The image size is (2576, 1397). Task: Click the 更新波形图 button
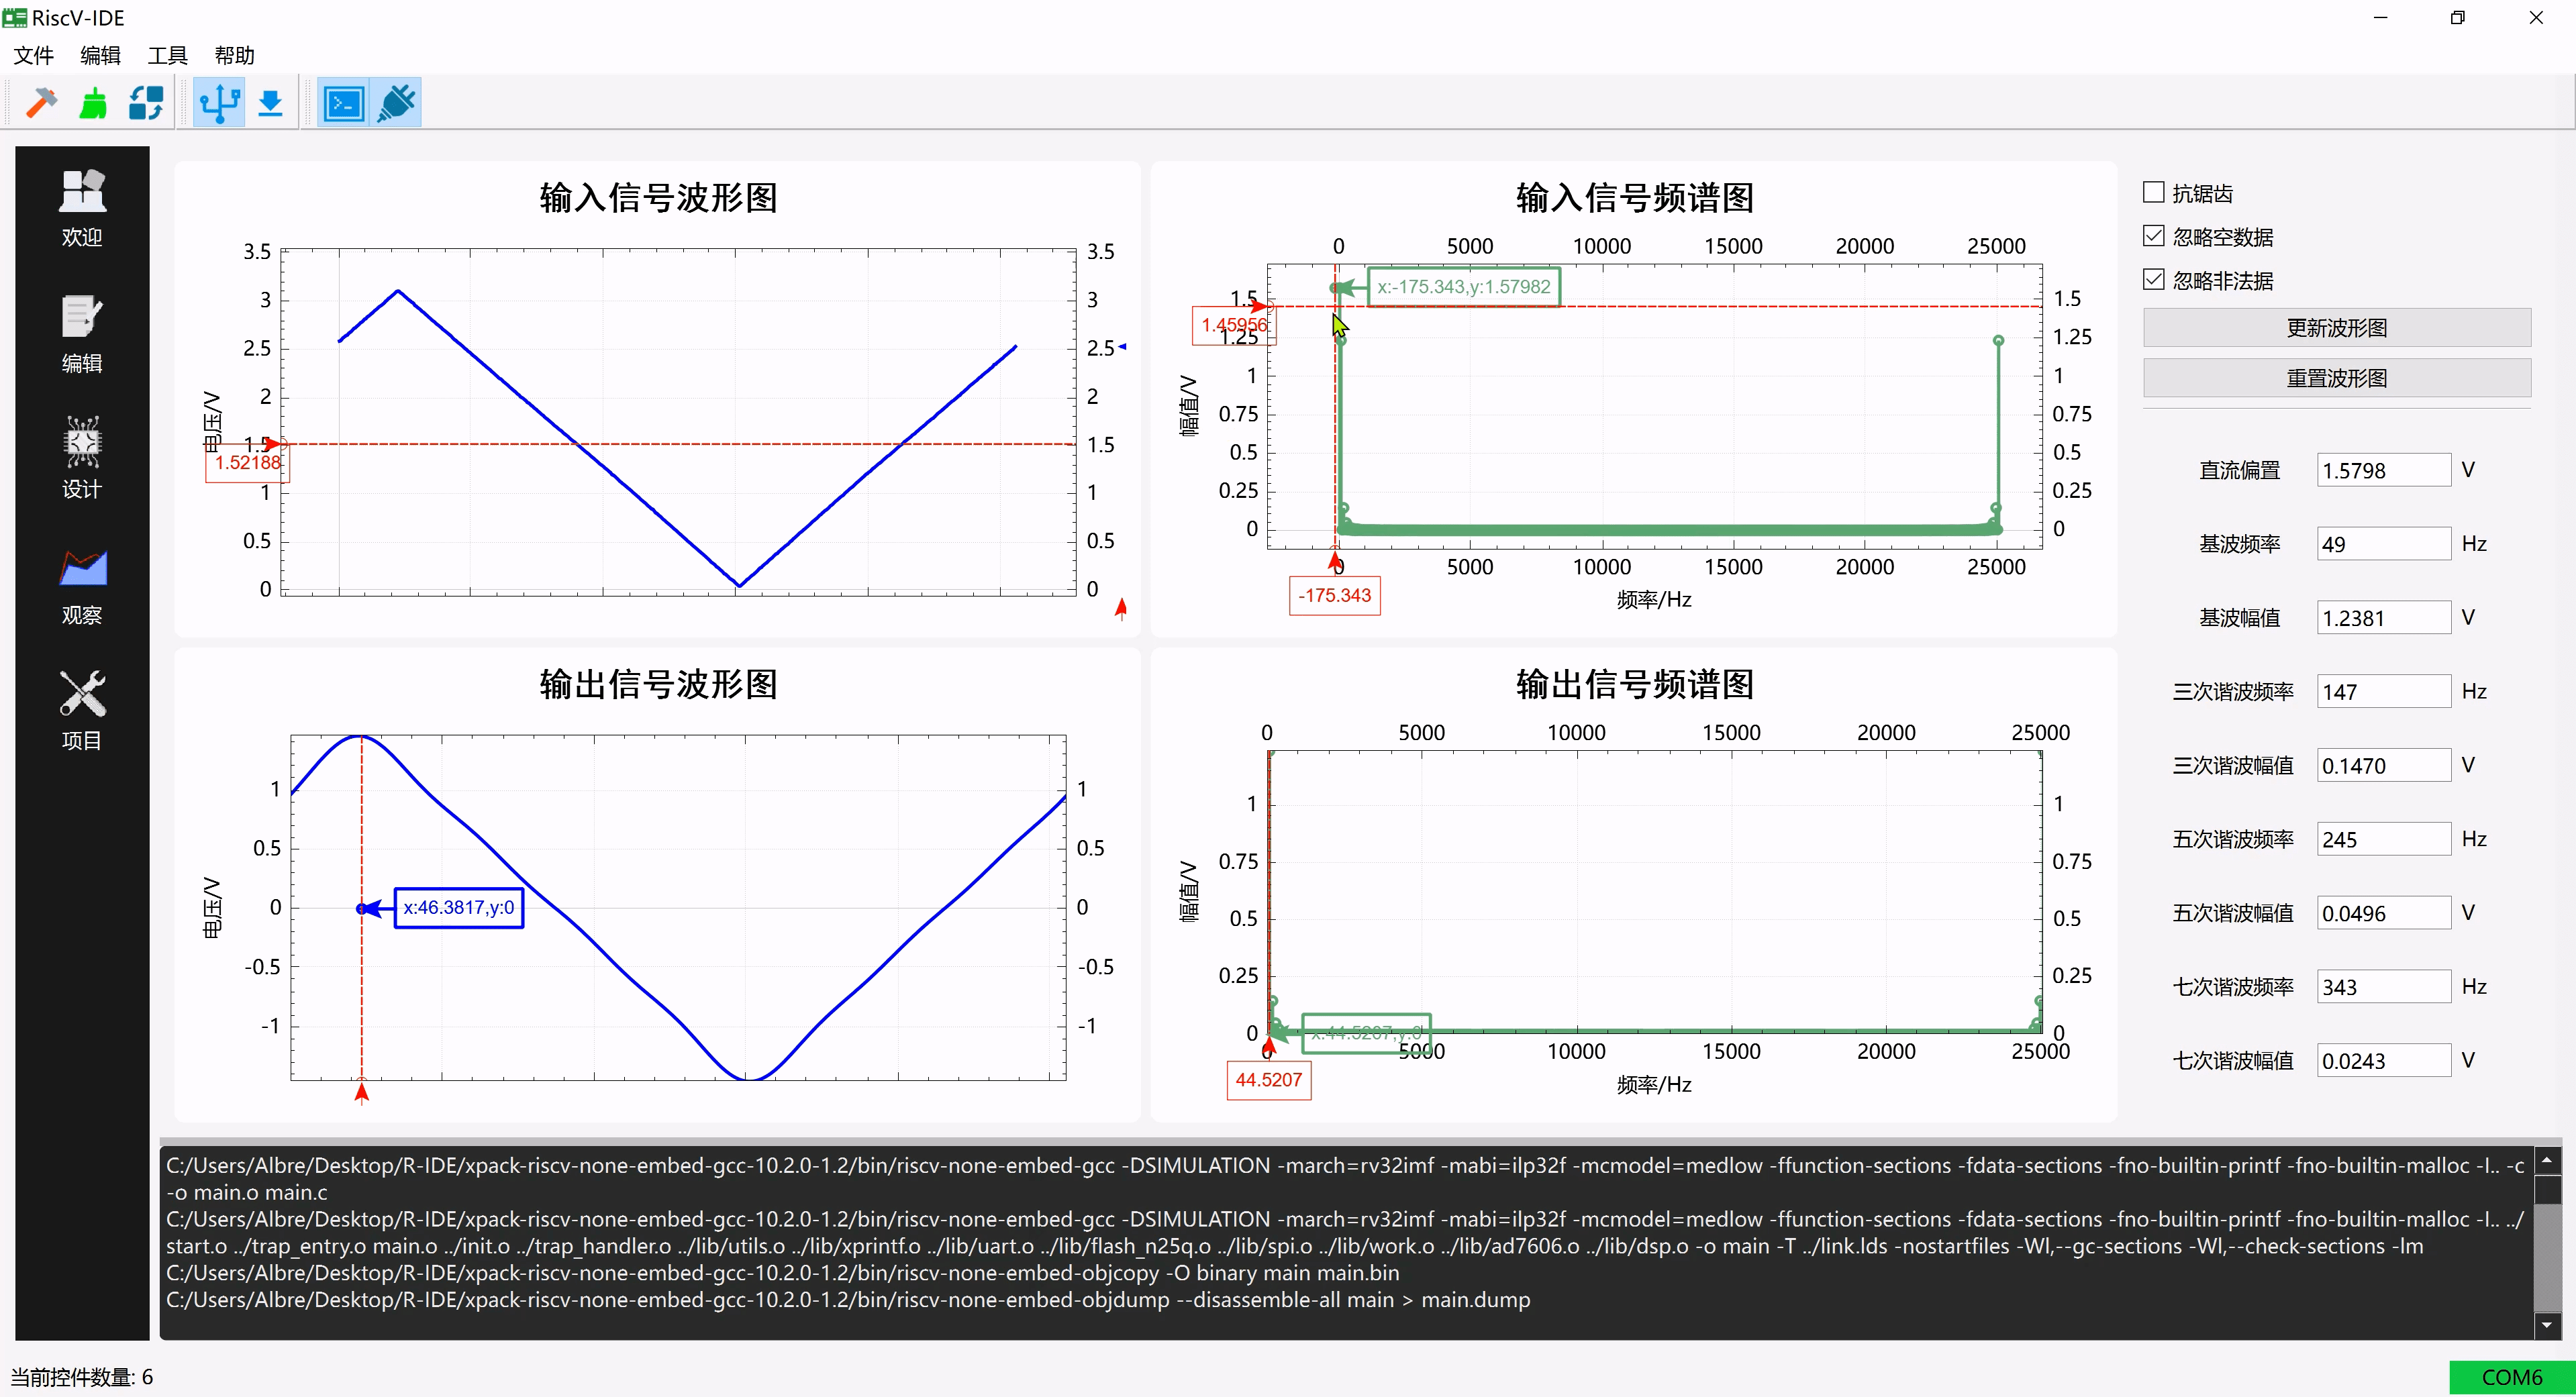click(x=2337, y=328)
